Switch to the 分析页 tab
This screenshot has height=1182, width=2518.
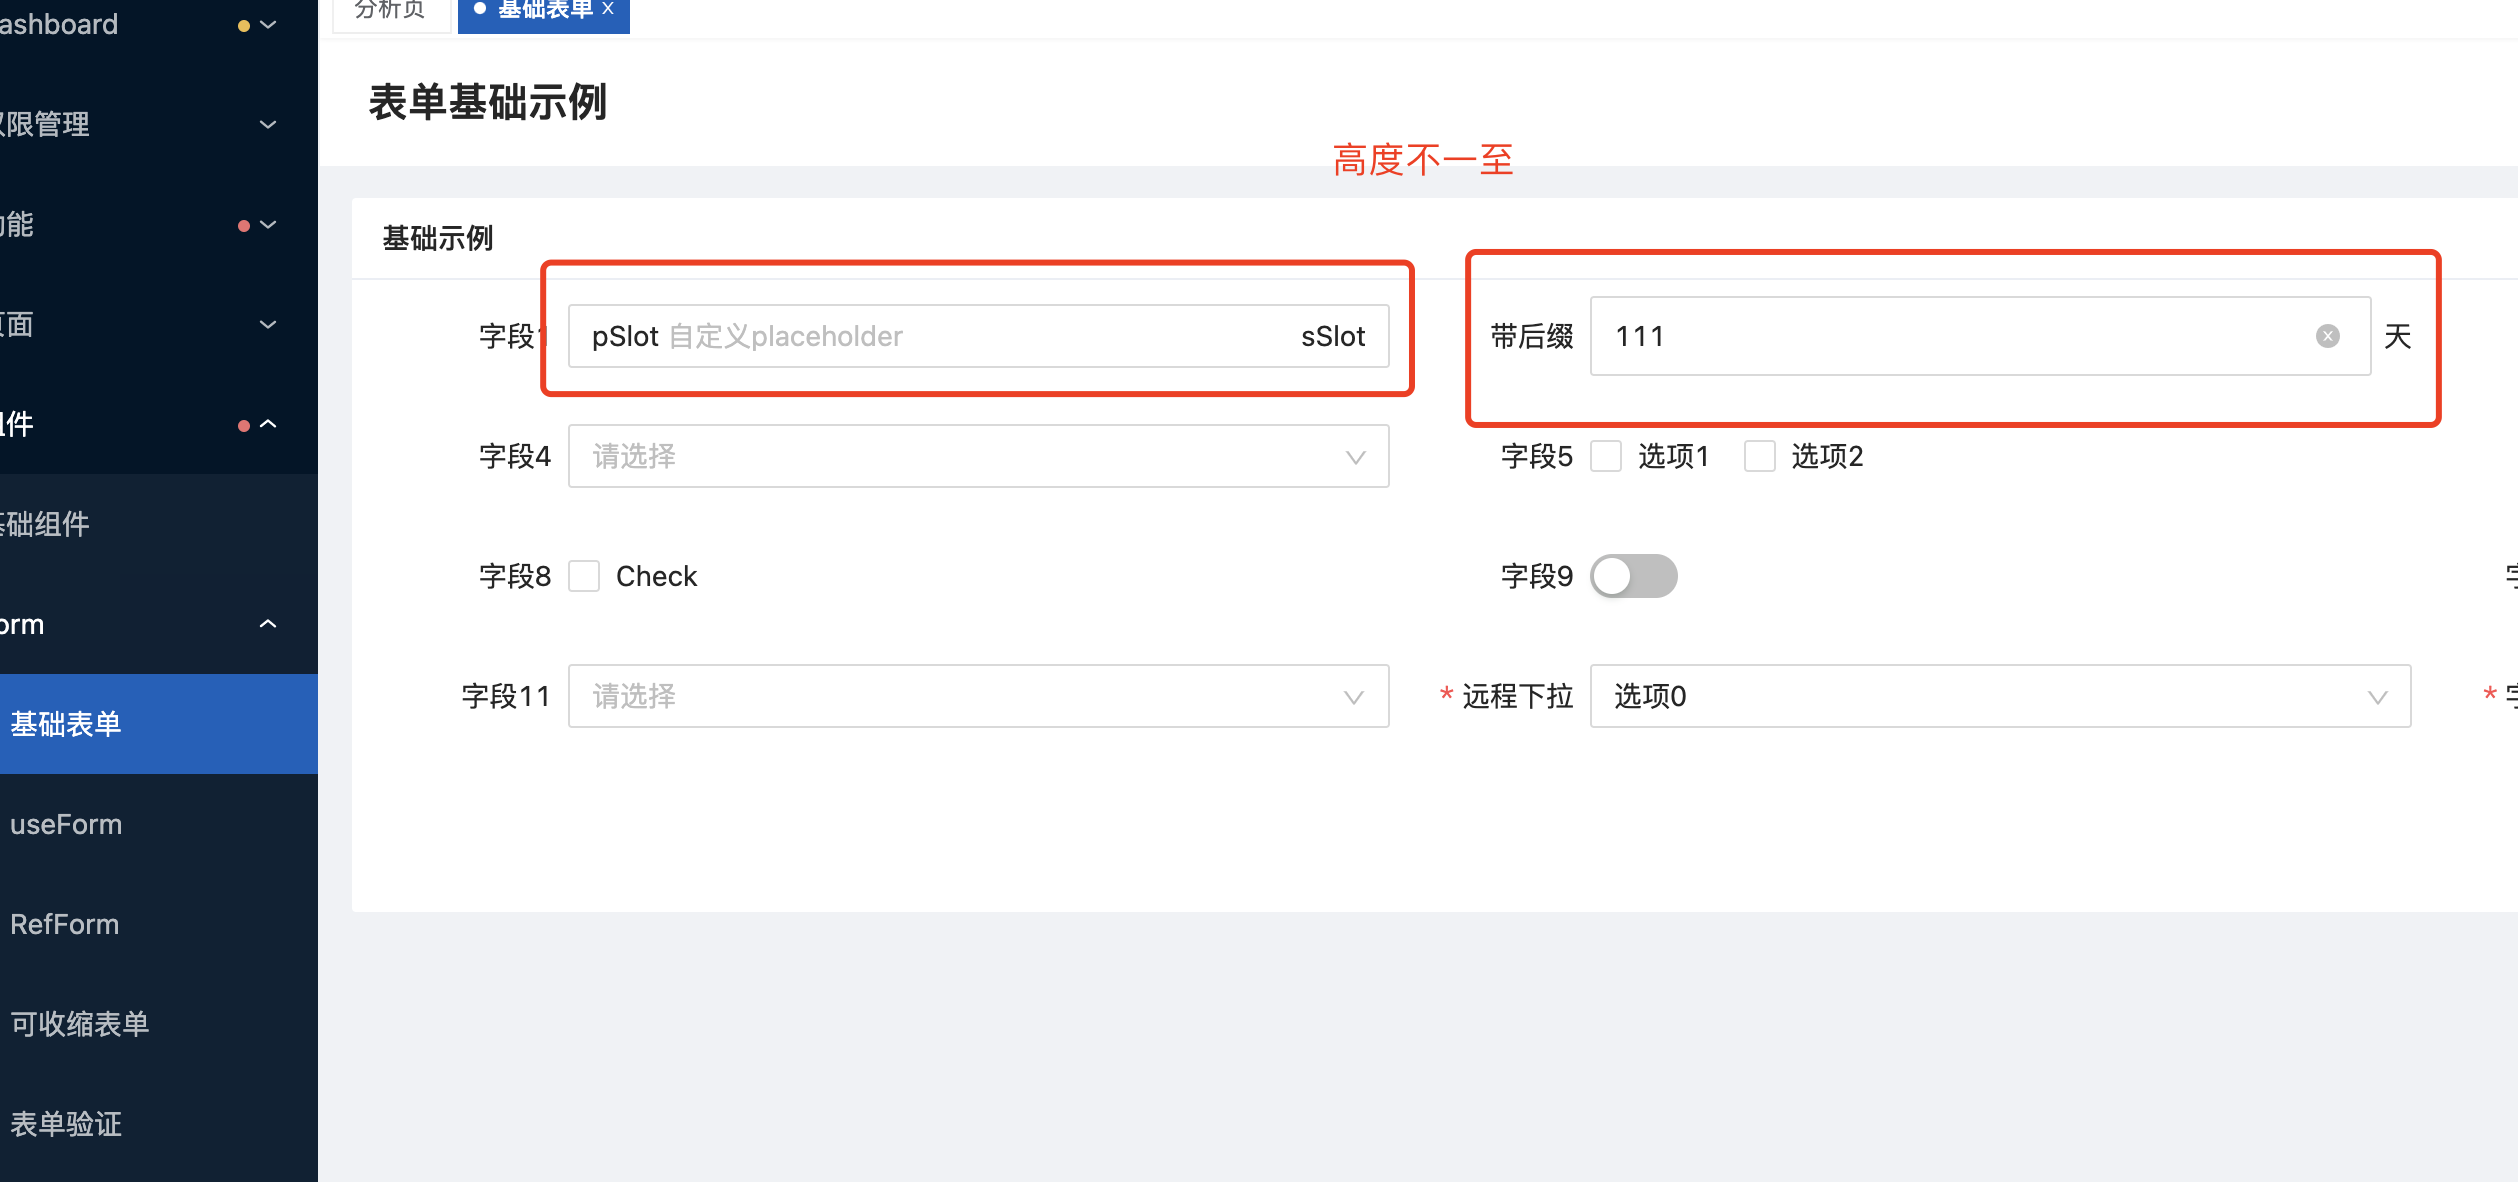(391, 10)
